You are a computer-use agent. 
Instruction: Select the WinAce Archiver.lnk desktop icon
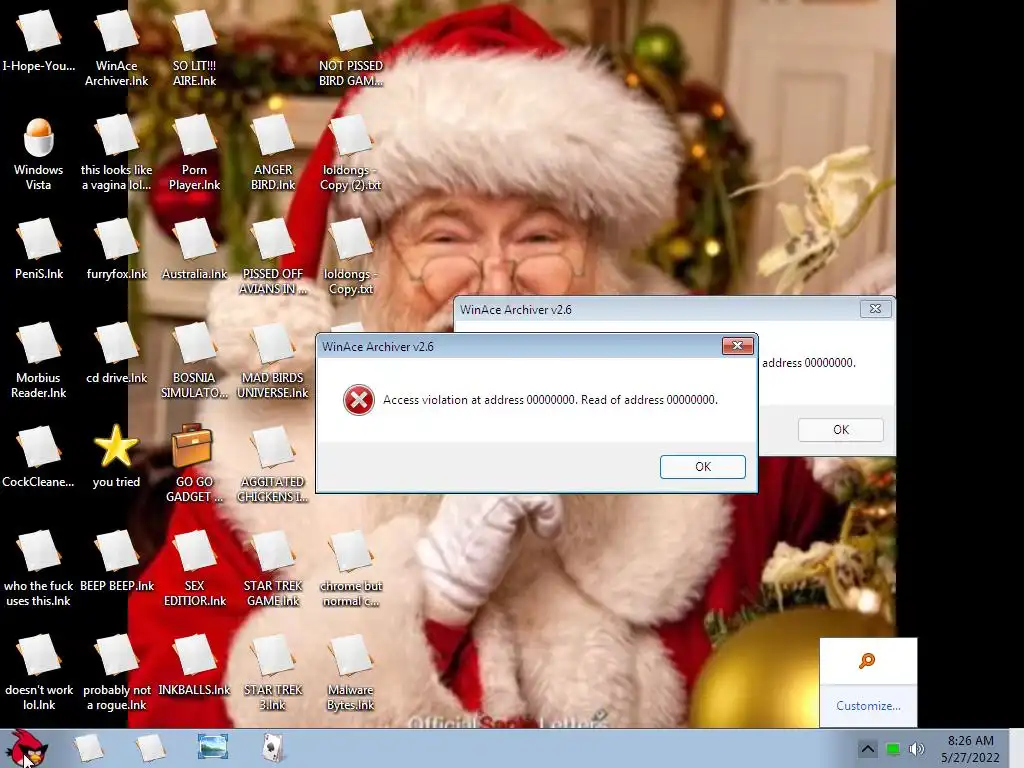[x=116, y=49]
